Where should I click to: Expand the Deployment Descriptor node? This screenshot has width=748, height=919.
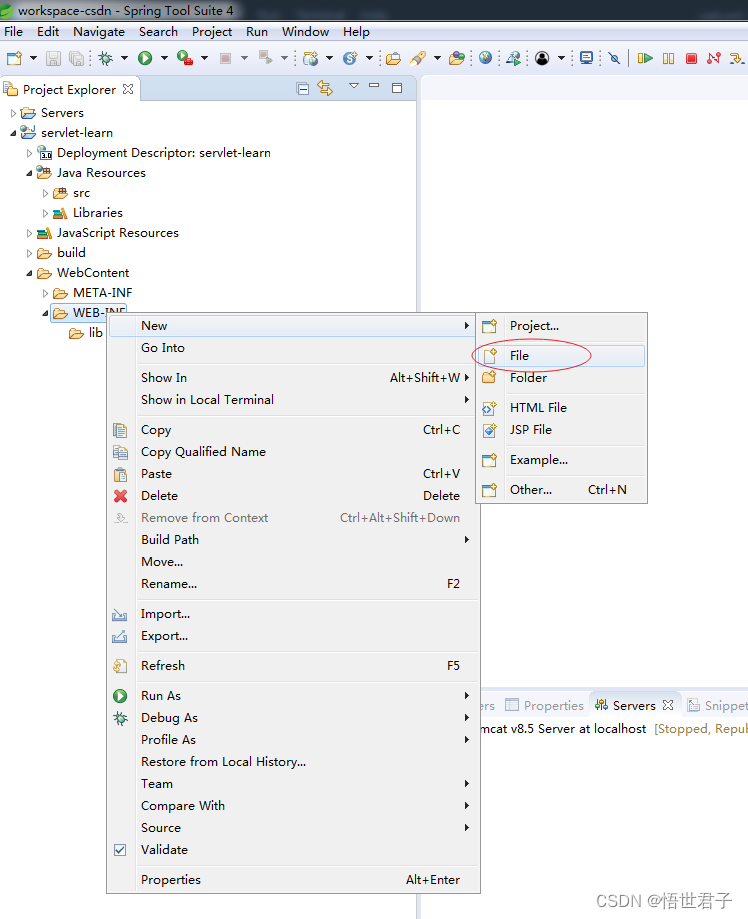click(29, 153)
